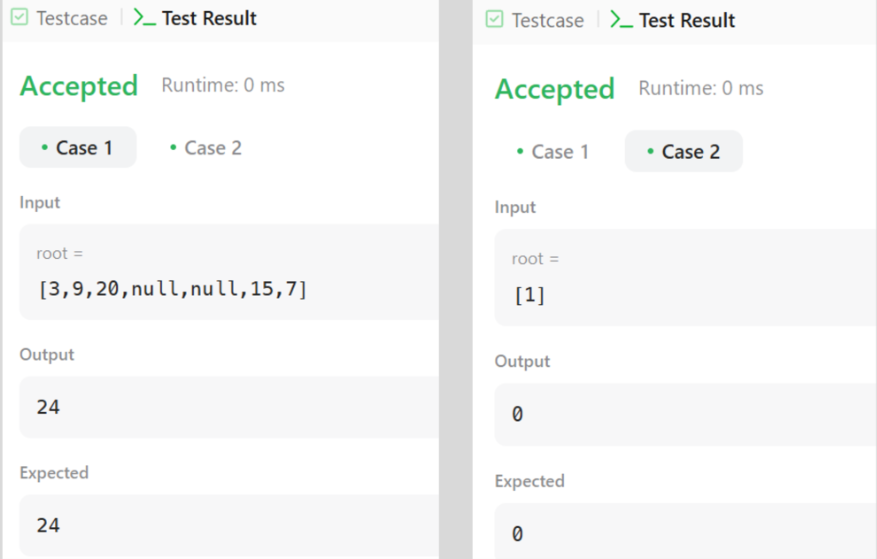Click the Expected box showing 0
This screenshot has height=559, width=877.
pos(685,532)
